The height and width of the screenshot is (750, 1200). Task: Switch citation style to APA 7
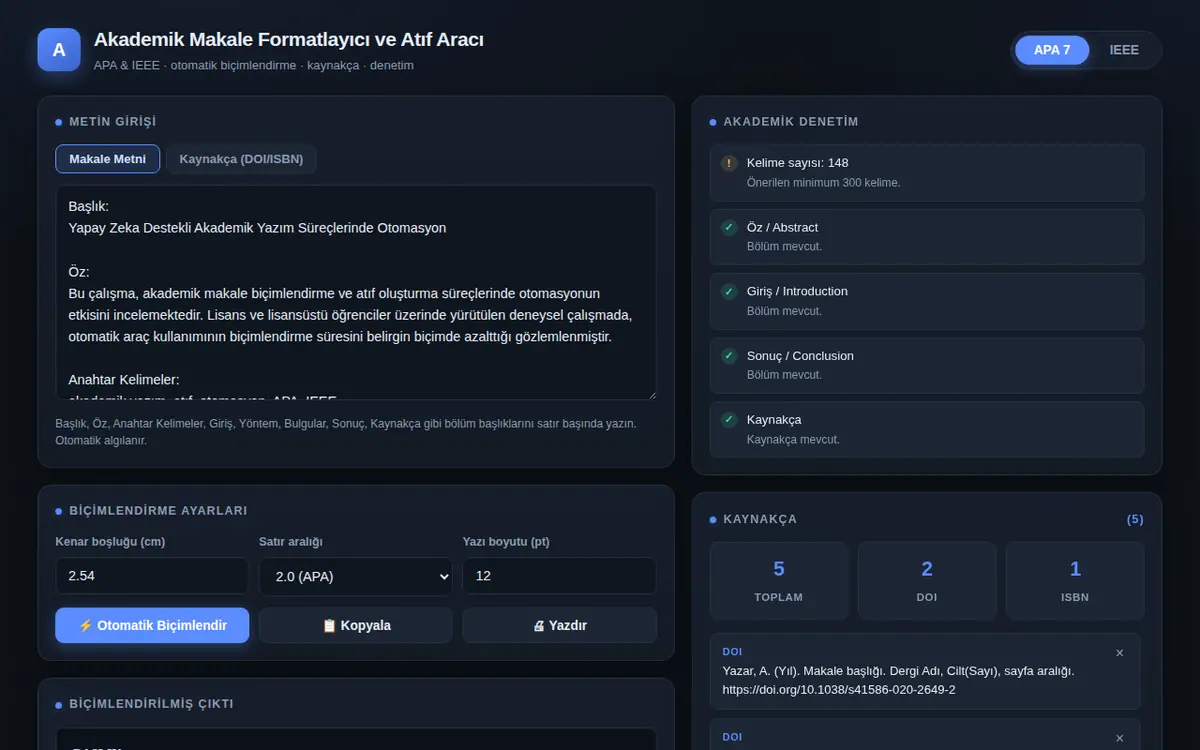[x=1052, y=50]
